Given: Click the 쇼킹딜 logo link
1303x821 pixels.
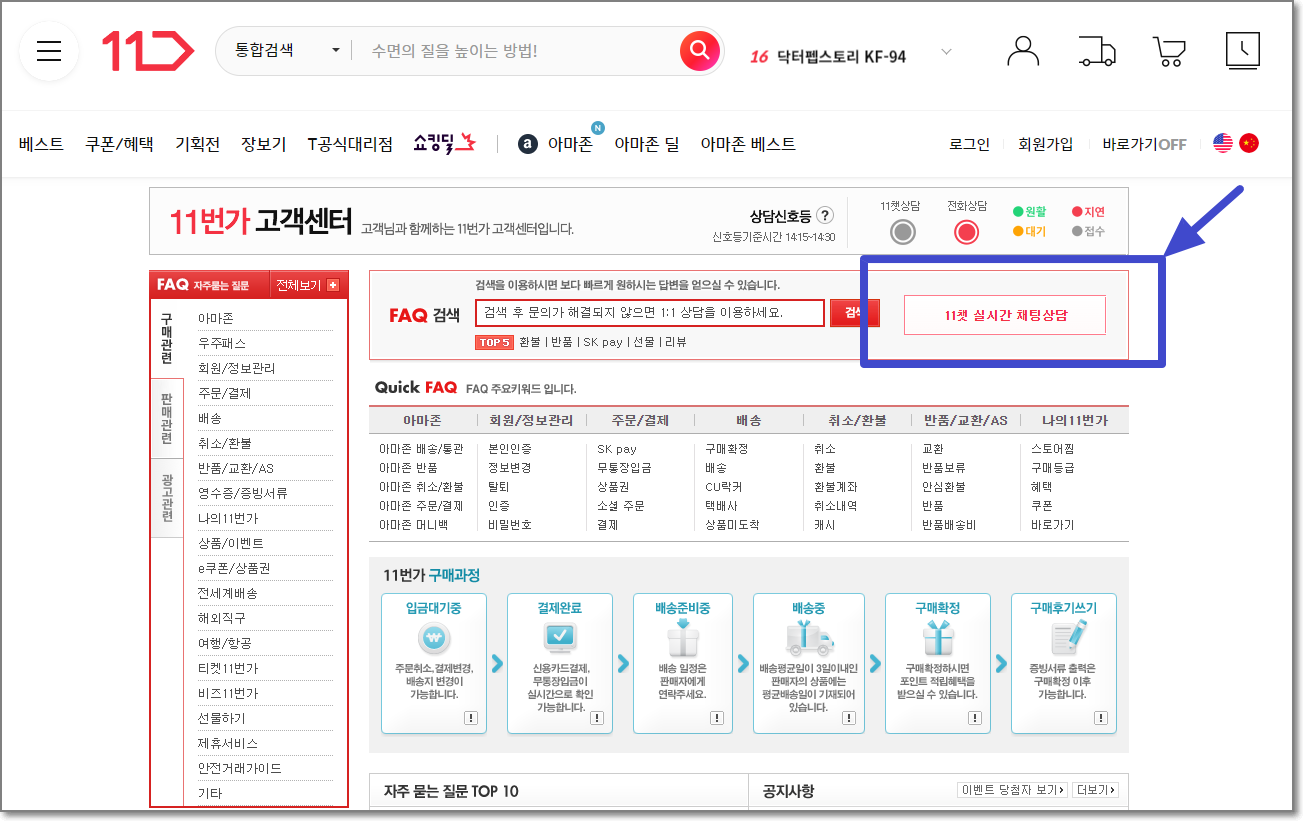Looking at the screenshot, I should coord(445,143).
